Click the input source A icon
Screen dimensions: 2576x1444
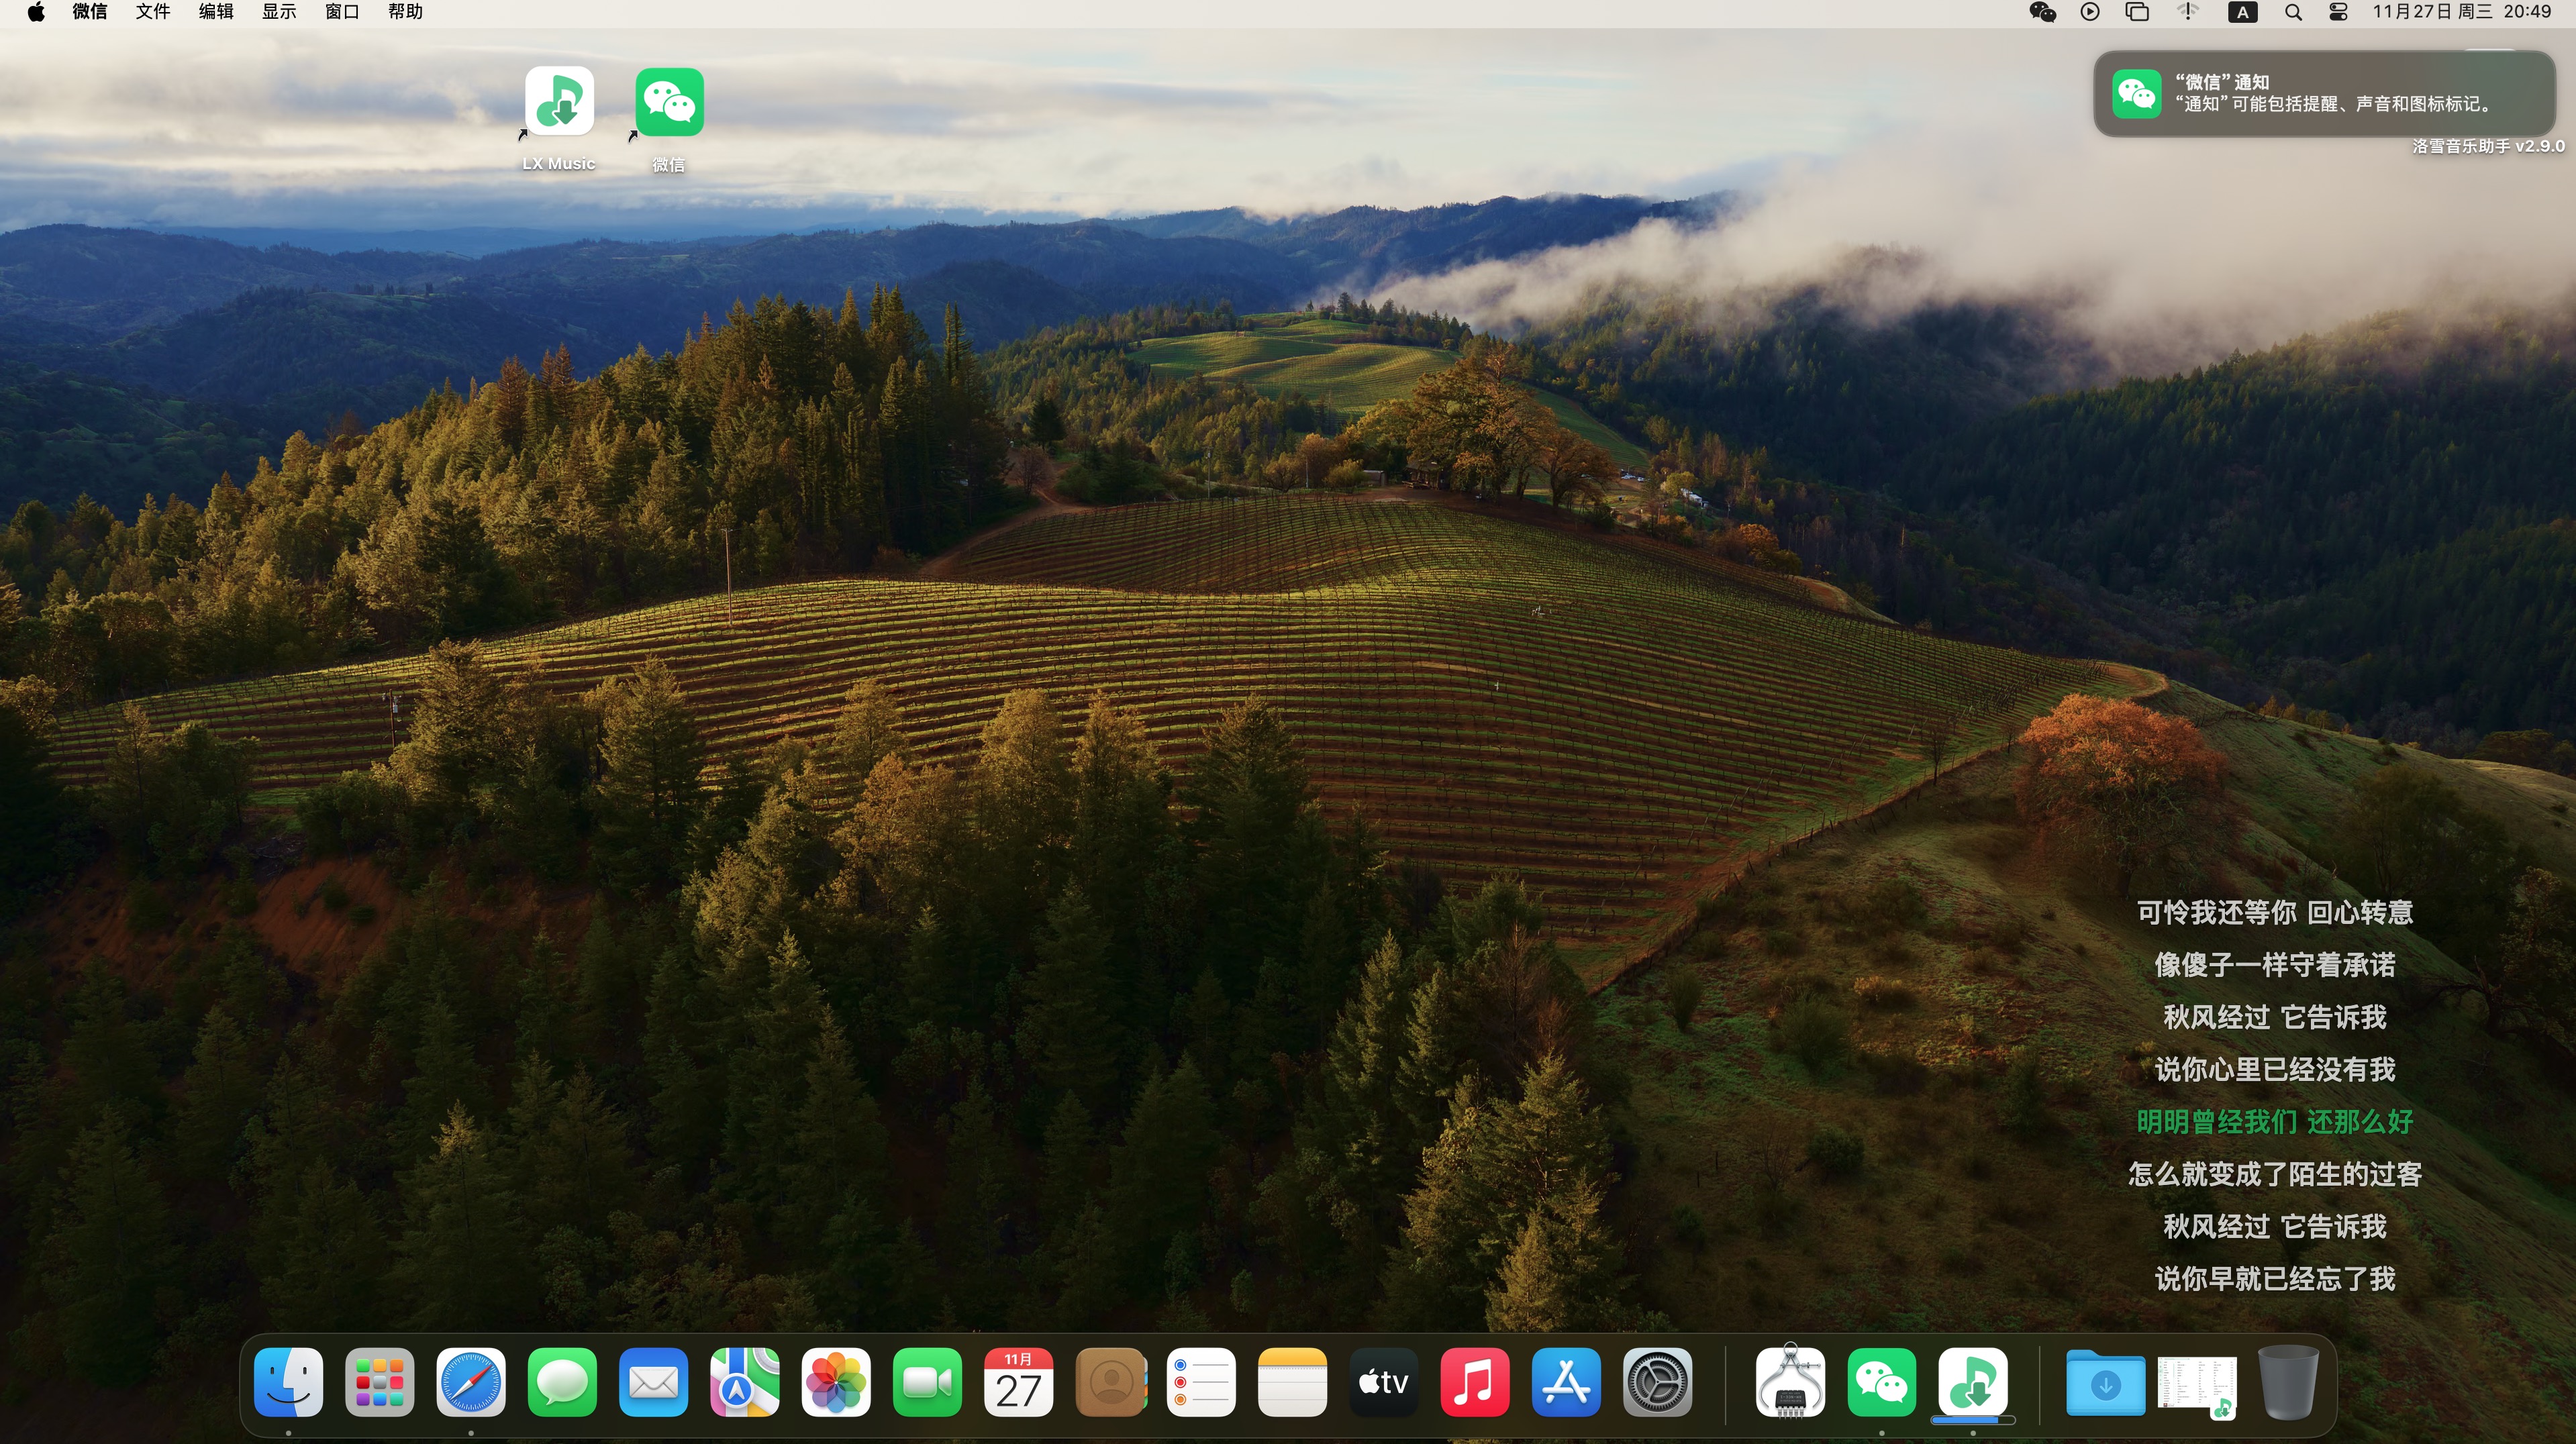2243,12
